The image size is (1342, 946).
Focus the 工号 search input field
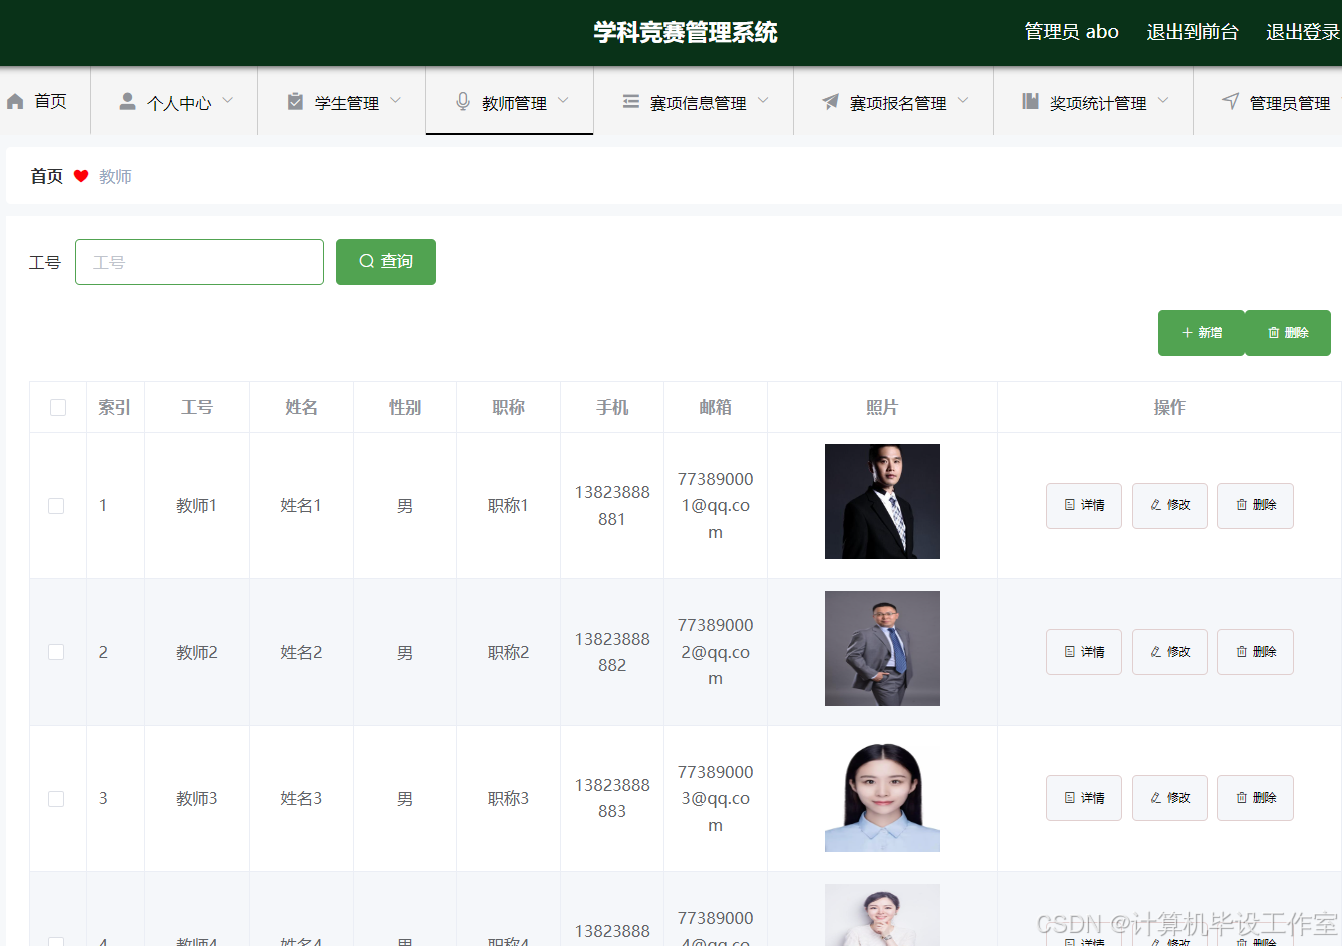click(x=199, y=262)
